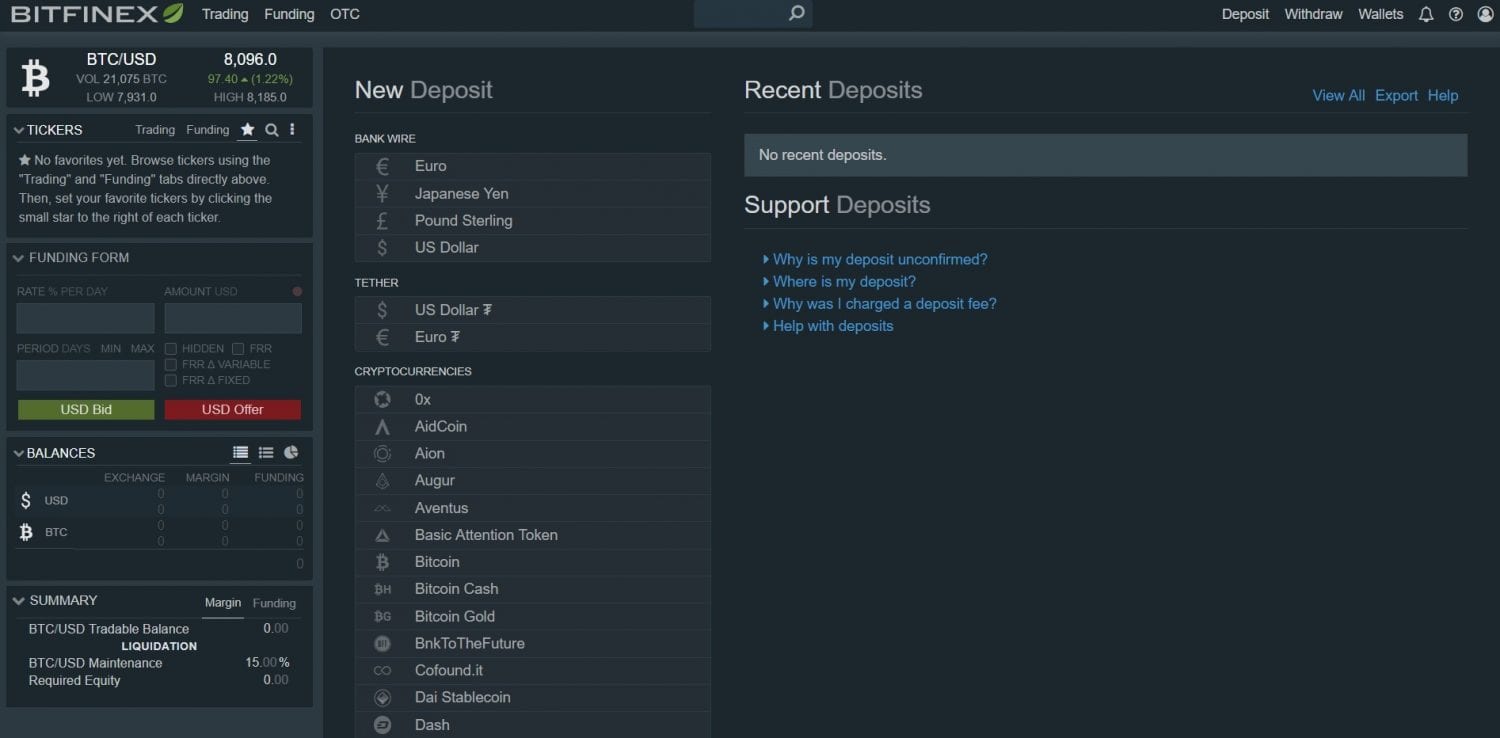
Task: Click Export in Recent Deposits
Action: [1396, 95]
